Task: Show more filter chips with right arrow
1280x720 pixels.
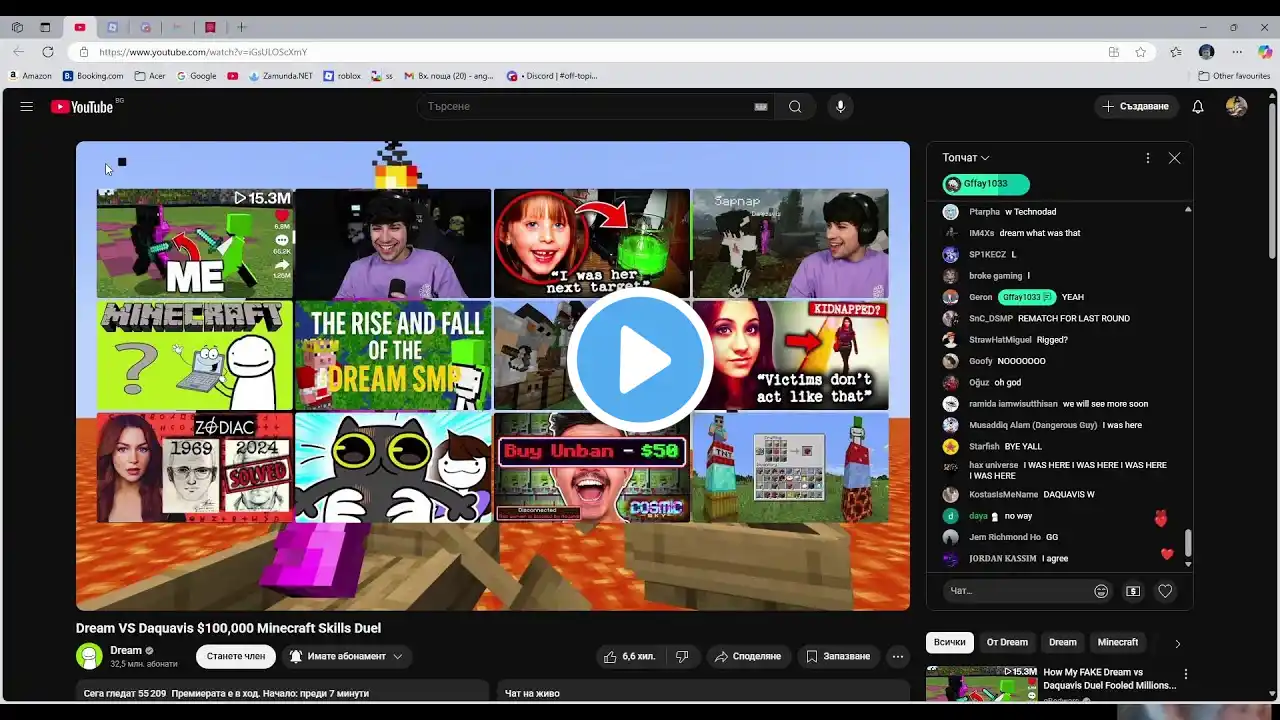Action: (x=1177, y=643)
